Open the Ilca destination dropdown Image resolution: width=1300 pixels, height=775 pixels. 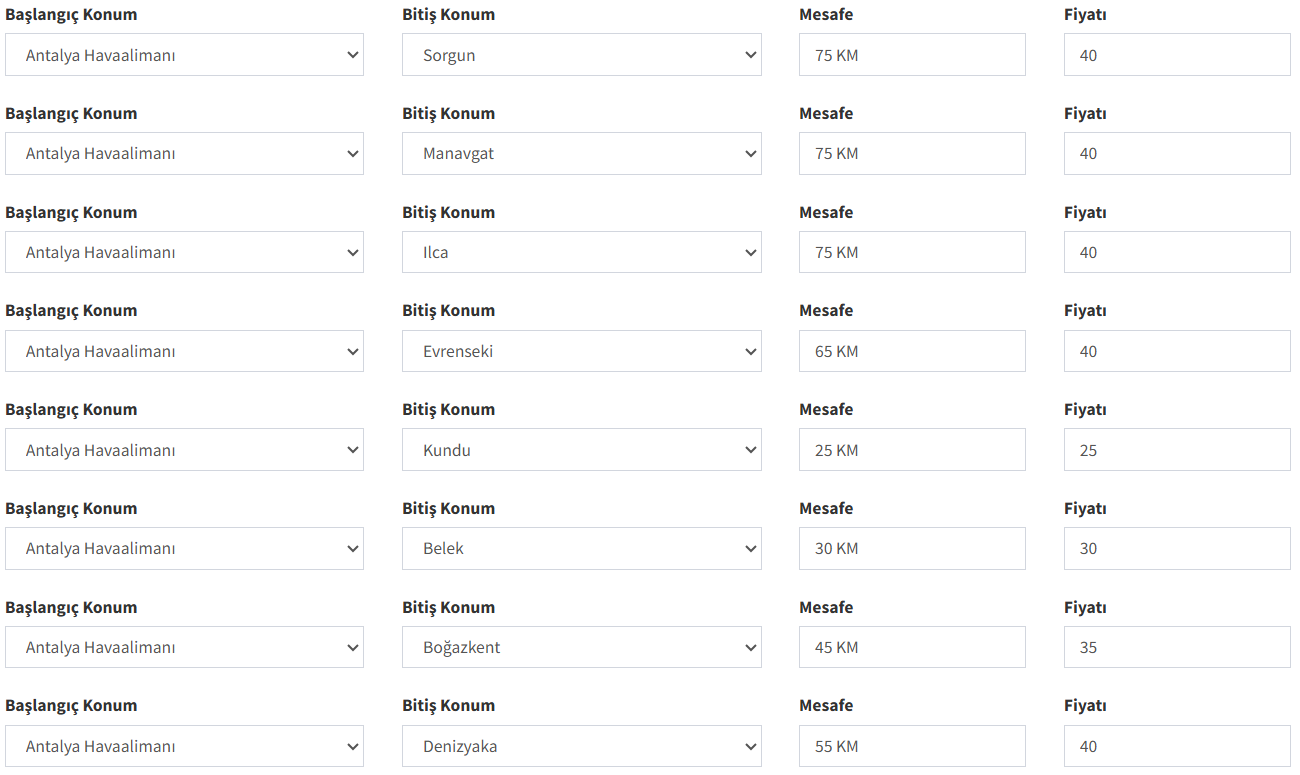point(581,252)
